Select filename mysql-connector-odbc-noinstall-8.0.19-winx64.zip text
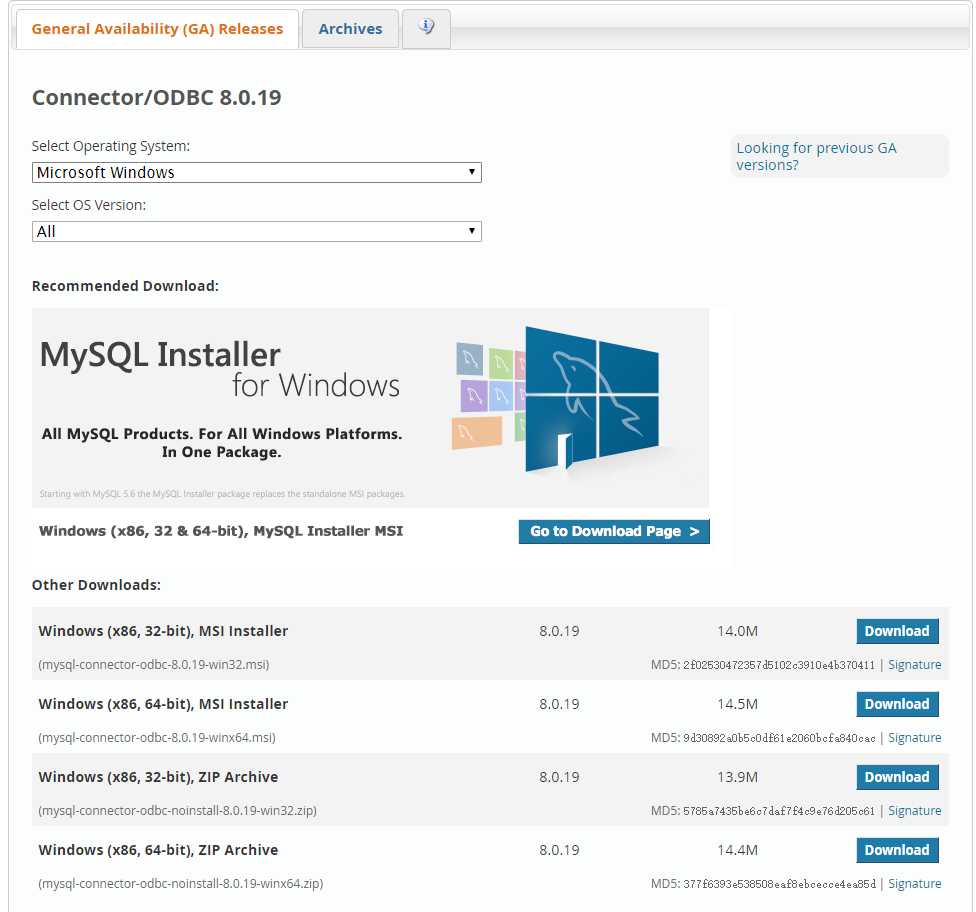 coord(181,883)
